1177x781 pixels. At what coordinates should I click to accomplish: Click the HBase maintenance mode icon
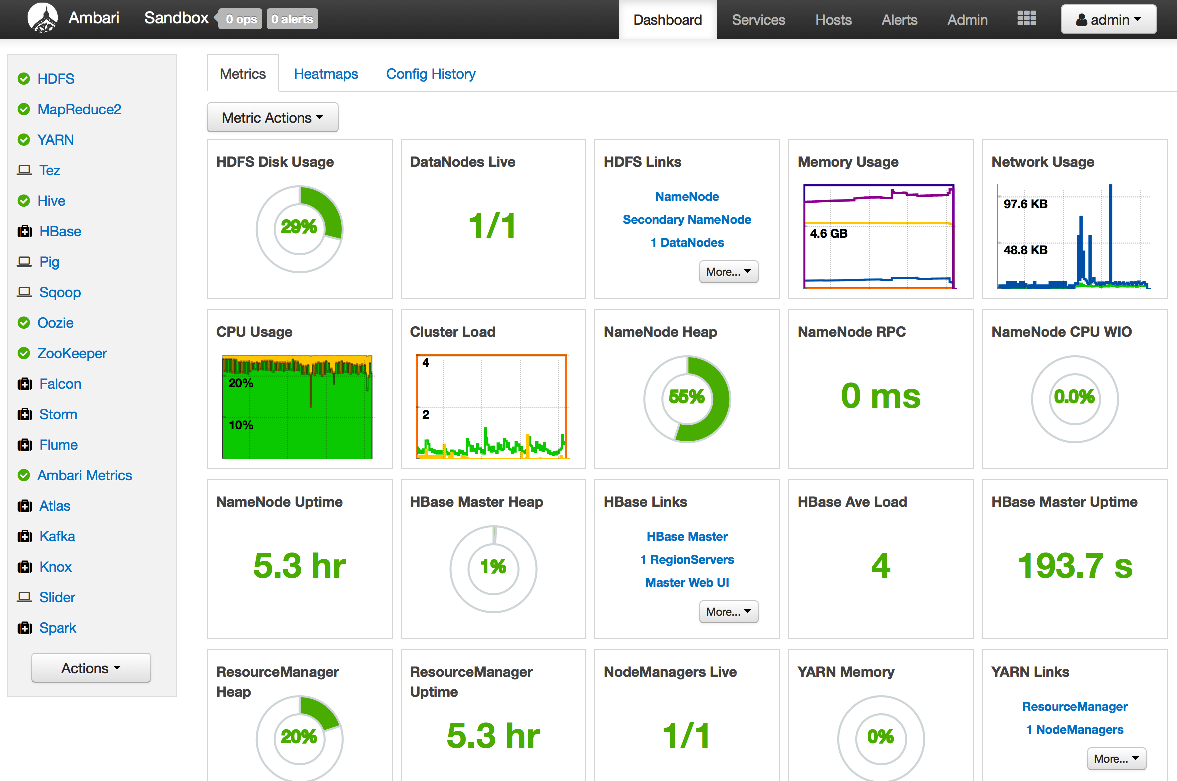(x=25, y=231)
